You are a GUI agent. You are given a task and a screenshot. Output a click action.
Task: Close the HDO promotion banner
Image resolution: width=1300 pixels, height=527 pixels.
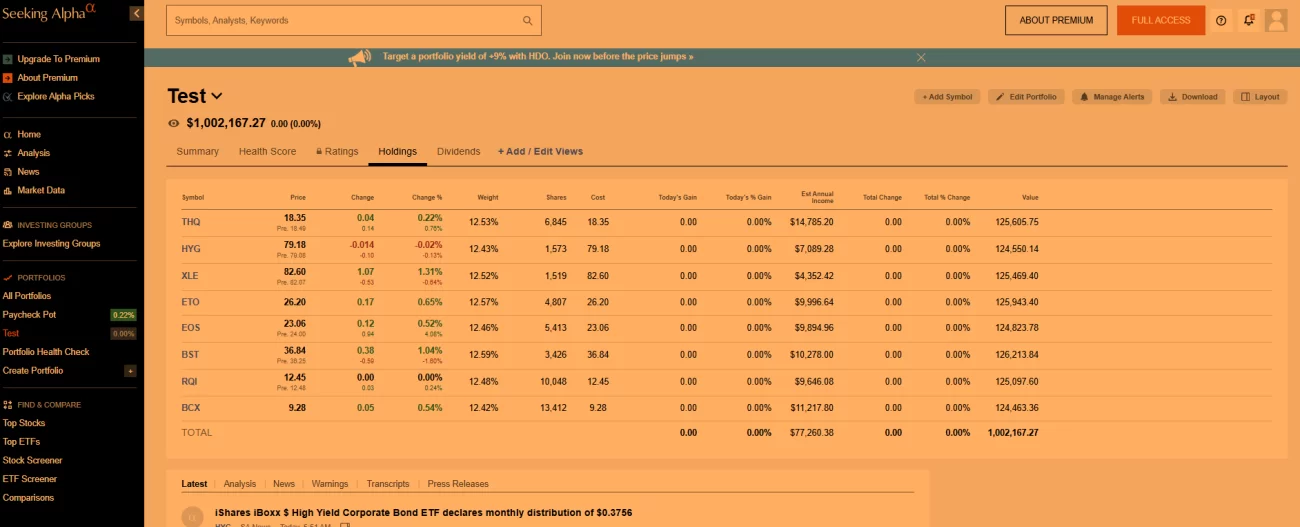click(x=922, y=58)
